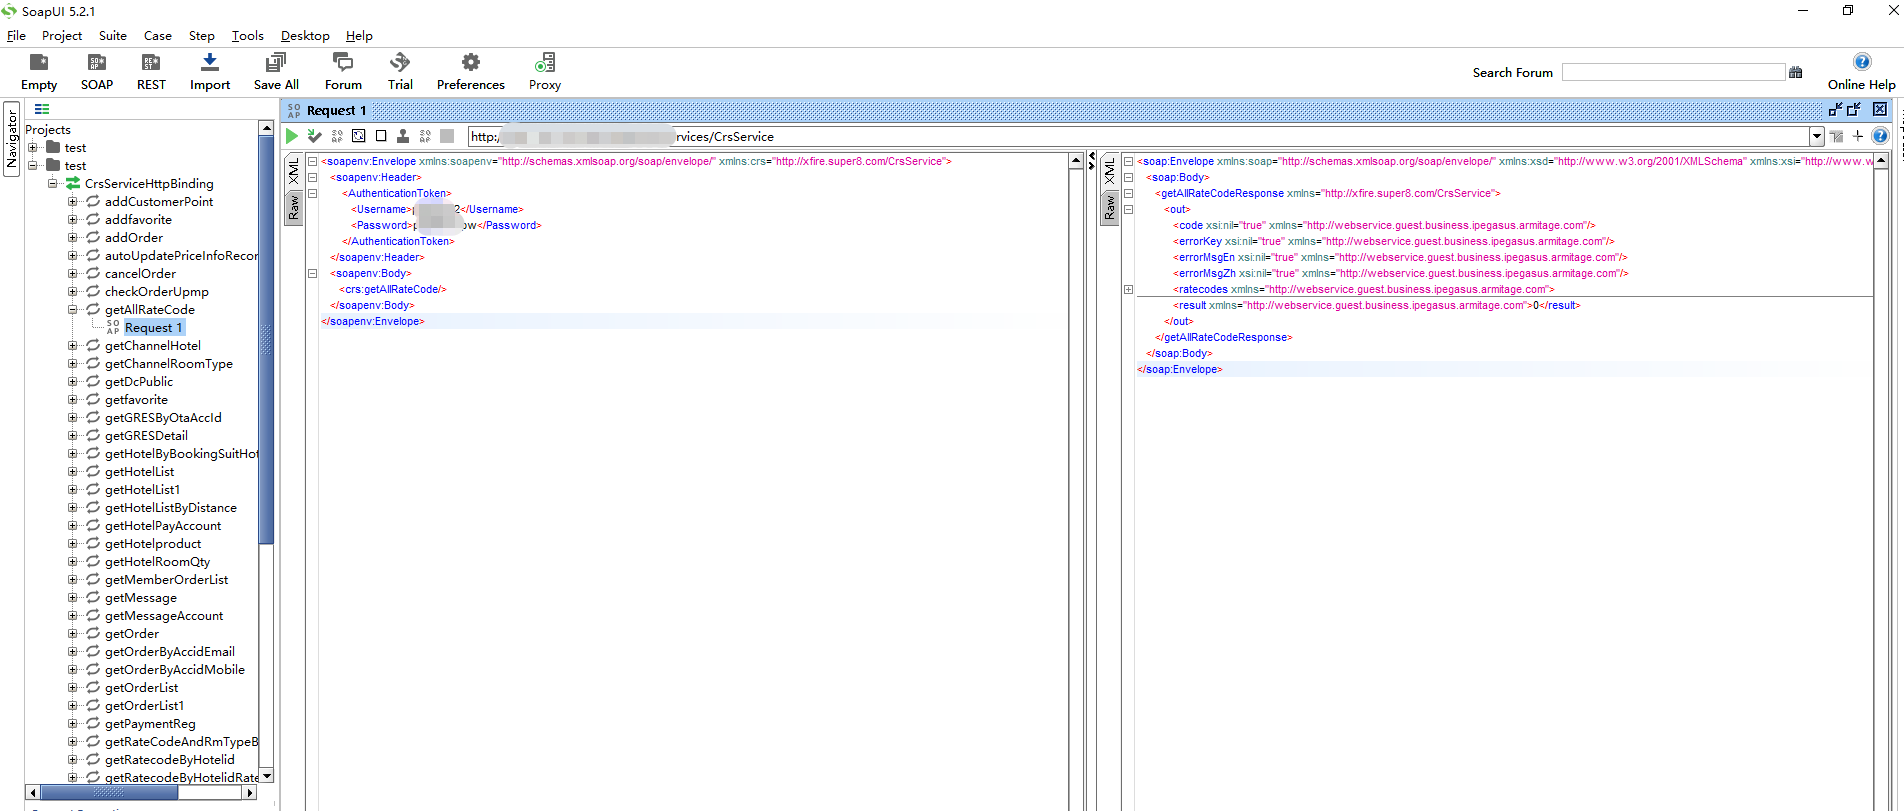Image resolution: width=1904 pixels, height=811 pixels.
Task: Click the Forum toolbar button
Action: [343, 63]
